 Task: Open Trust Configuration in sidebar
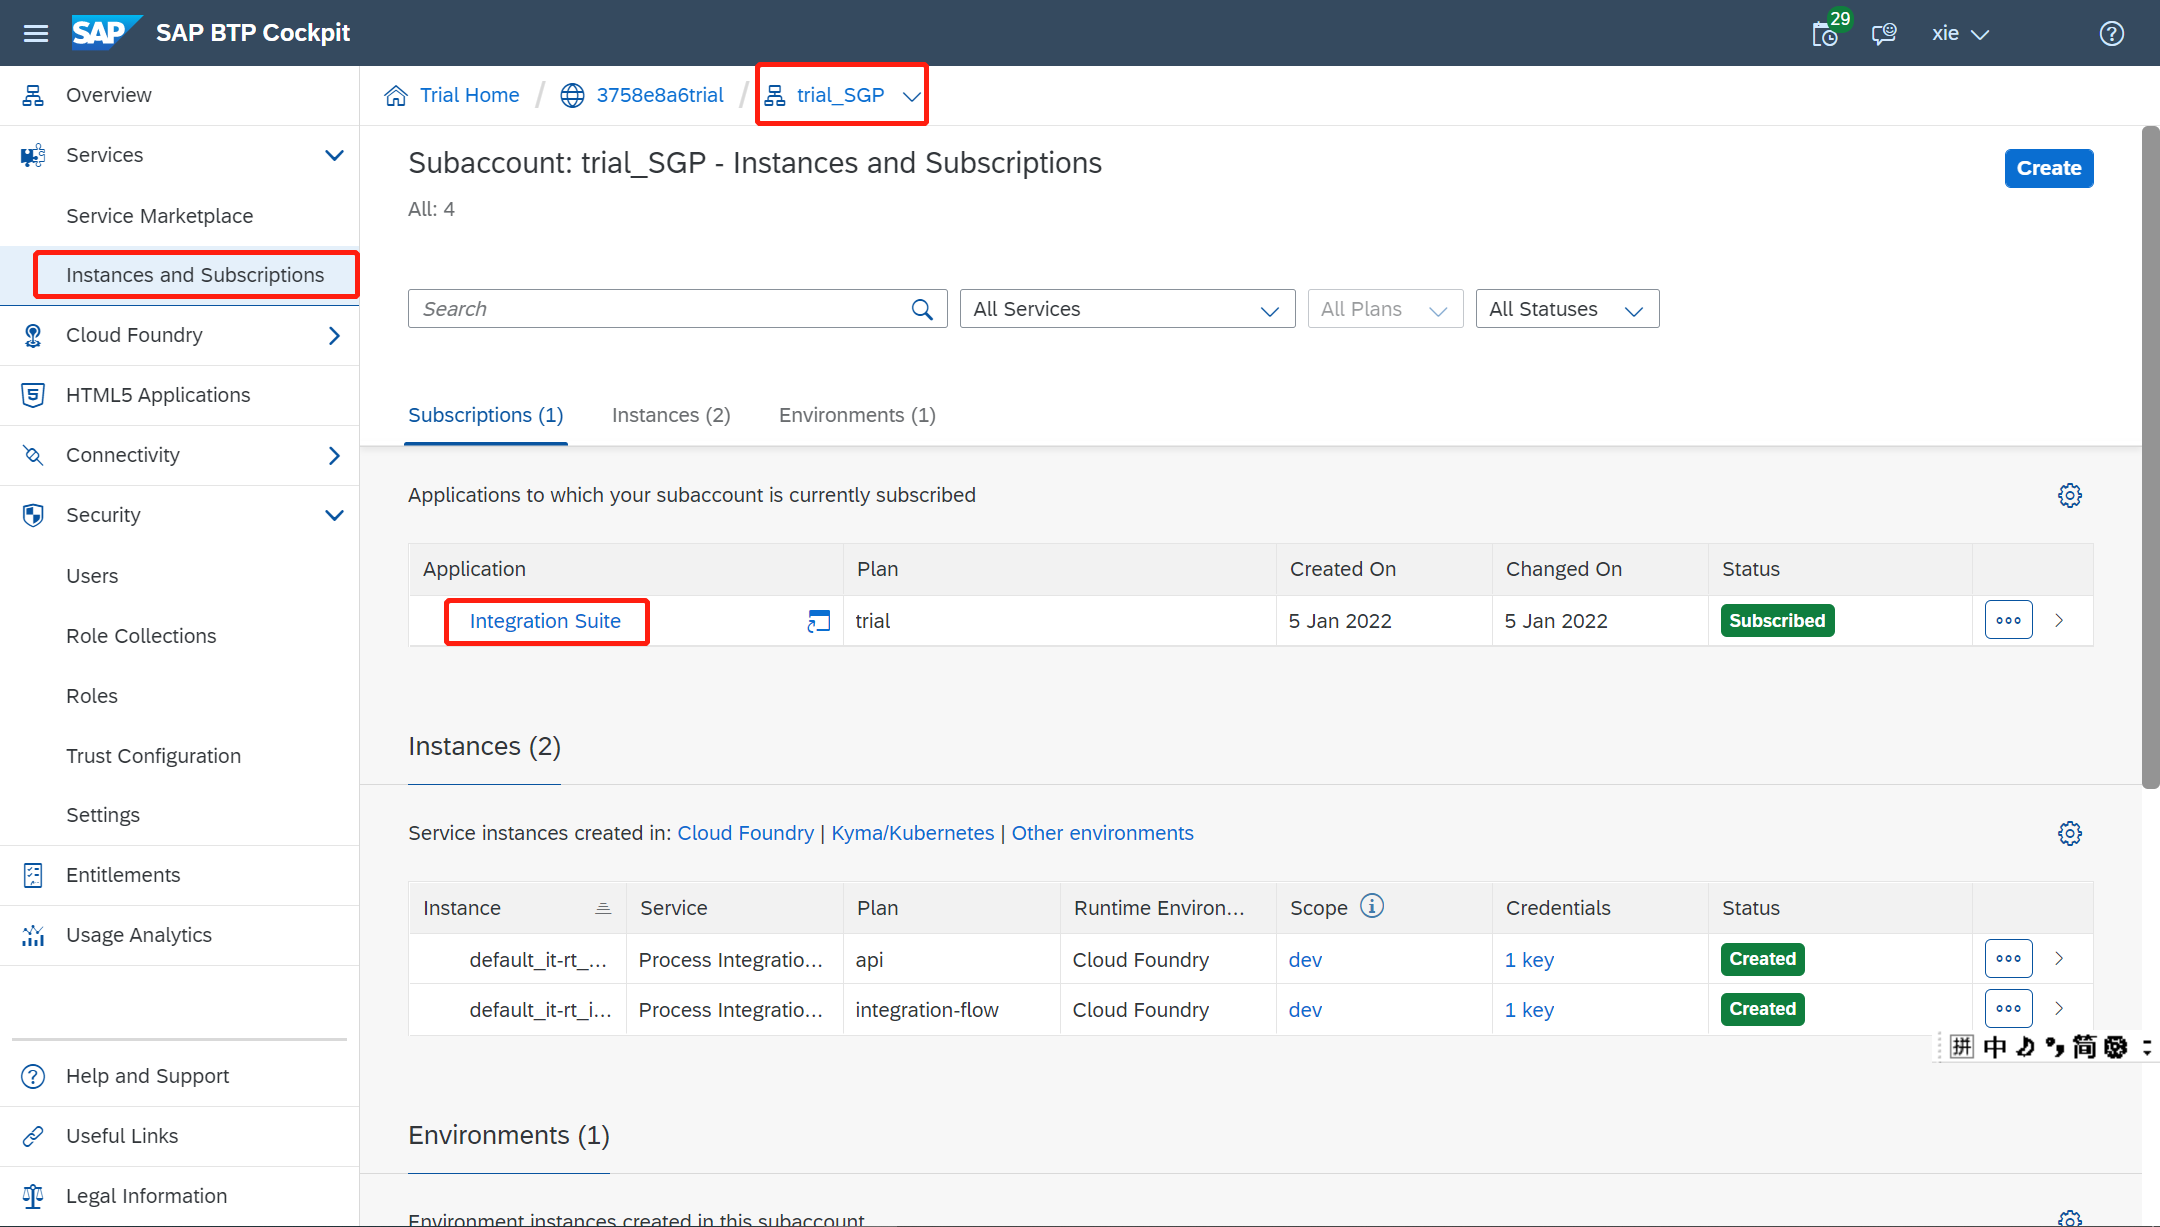[153, 756]
